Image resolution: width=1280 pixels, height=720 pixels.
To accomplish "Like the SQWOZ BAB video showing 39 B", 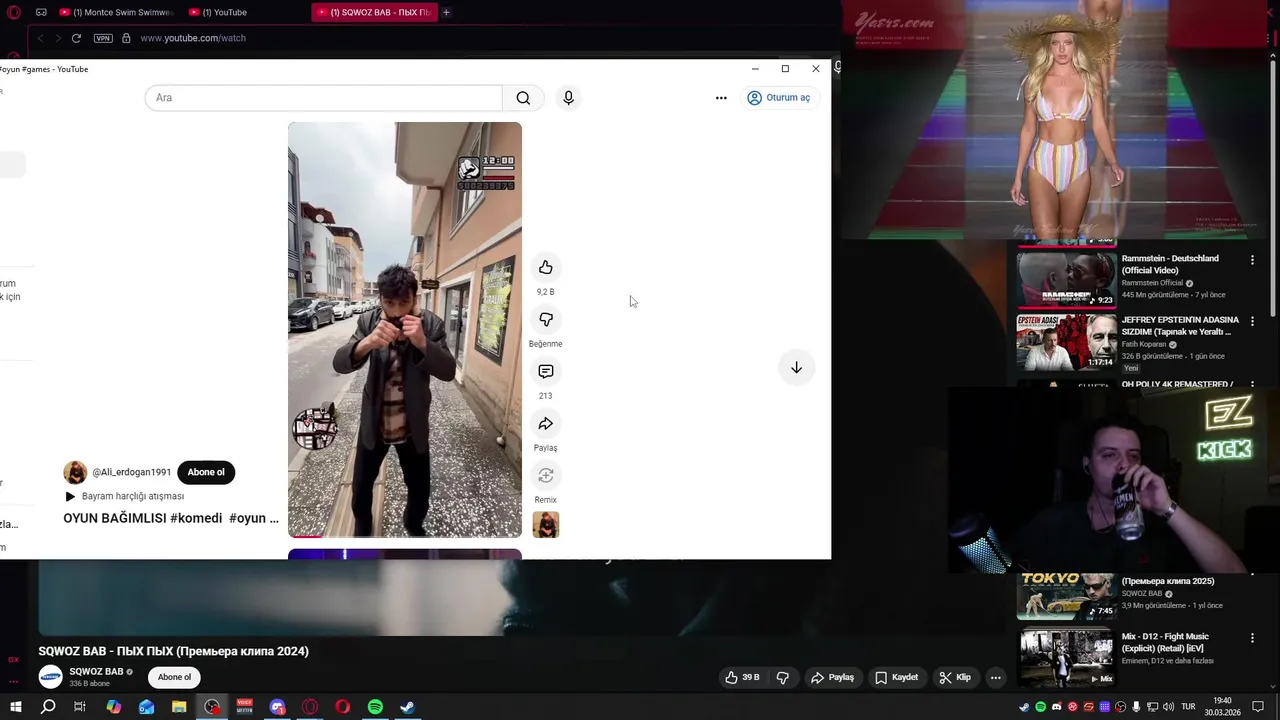I will click(x=743, y=677).
